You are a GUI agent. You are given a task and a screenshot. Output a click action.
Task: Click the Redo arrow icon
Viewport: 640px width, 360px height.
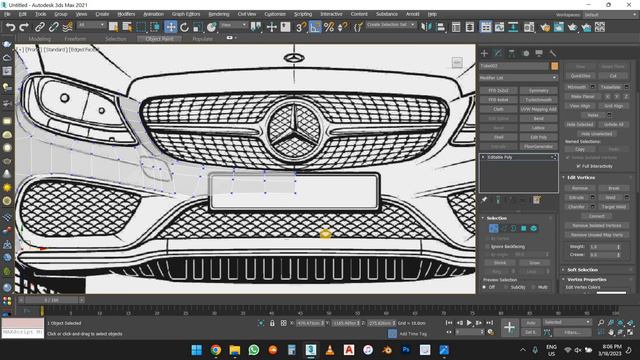(x=24, y=27)
